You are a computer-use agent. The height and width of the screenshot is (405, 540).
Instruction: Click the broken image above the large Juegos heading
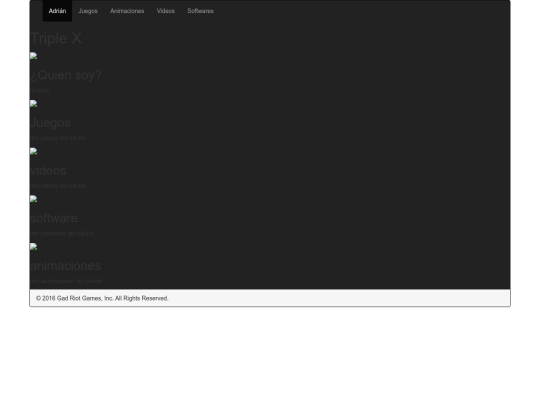pos(34,104)
